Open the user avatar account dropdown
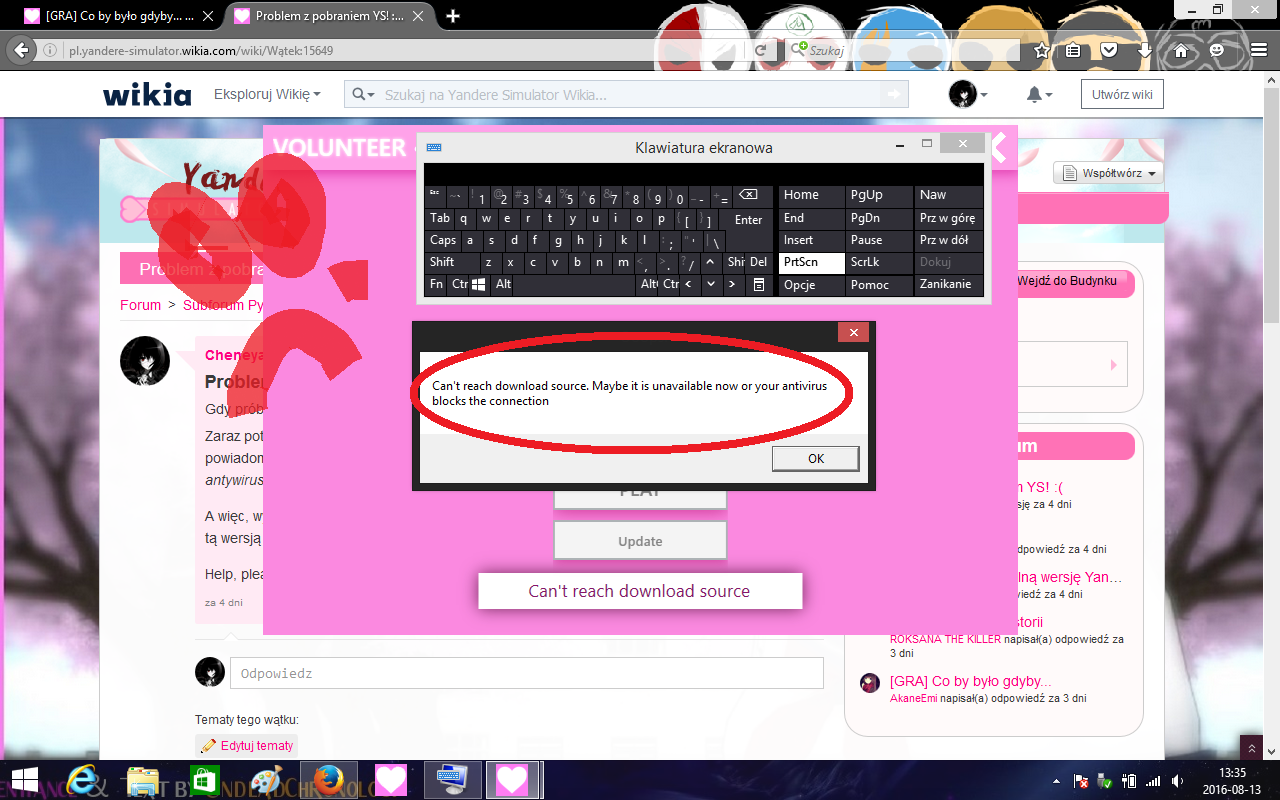 tap(968, 95)
